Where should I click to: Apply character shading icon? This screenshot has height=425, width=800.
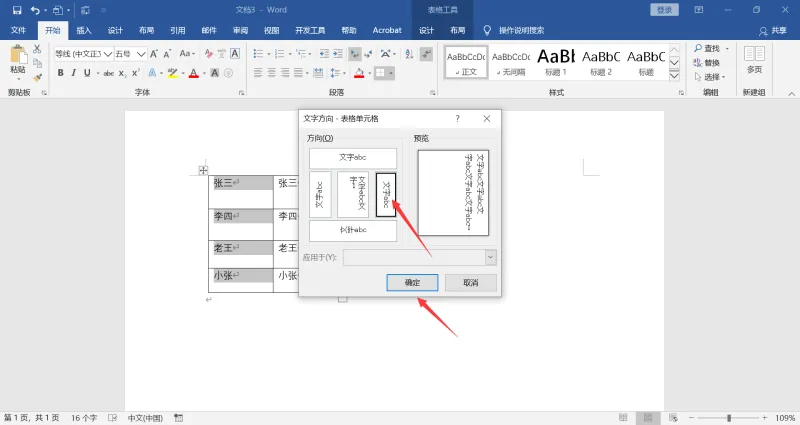tap(215, 73)
